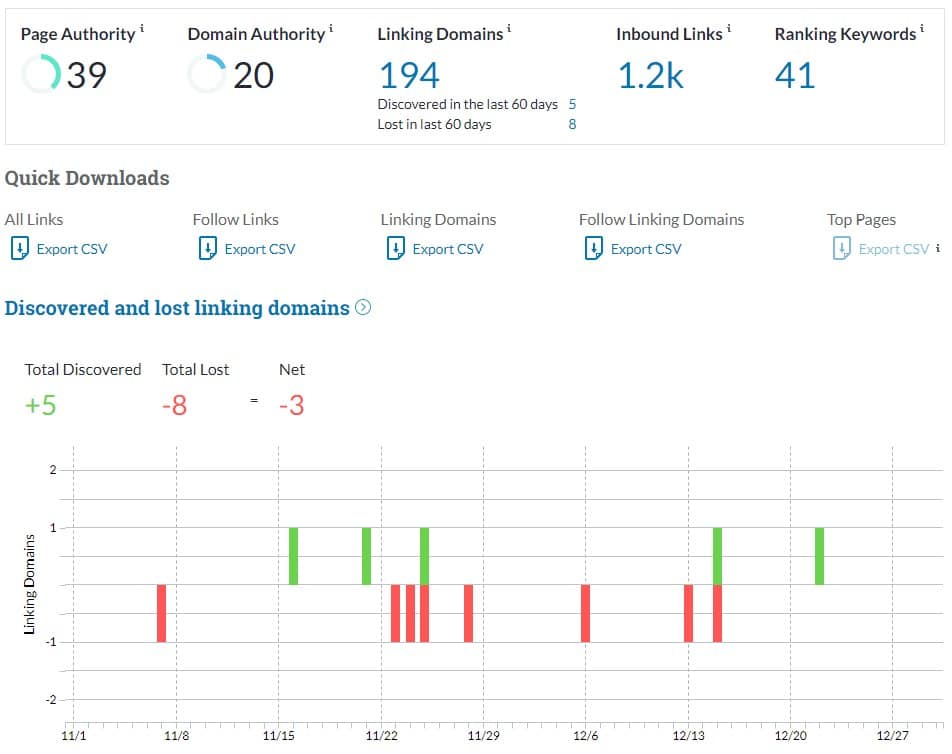Click the Follow Linking Domains export icon
This screenshot has width=952, height=754.
click(x=593, y=248)
